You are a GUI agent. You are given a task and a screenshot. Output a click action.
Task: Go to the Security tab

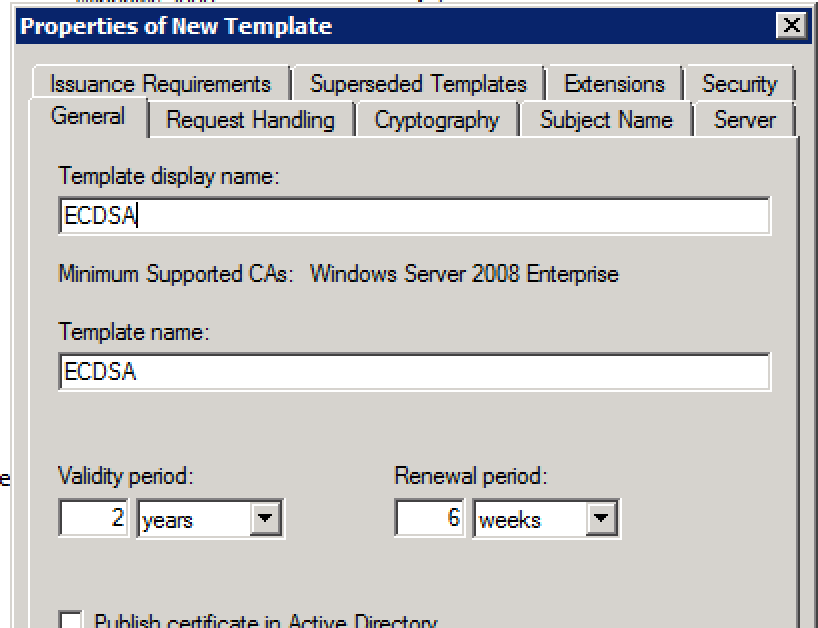739,84
